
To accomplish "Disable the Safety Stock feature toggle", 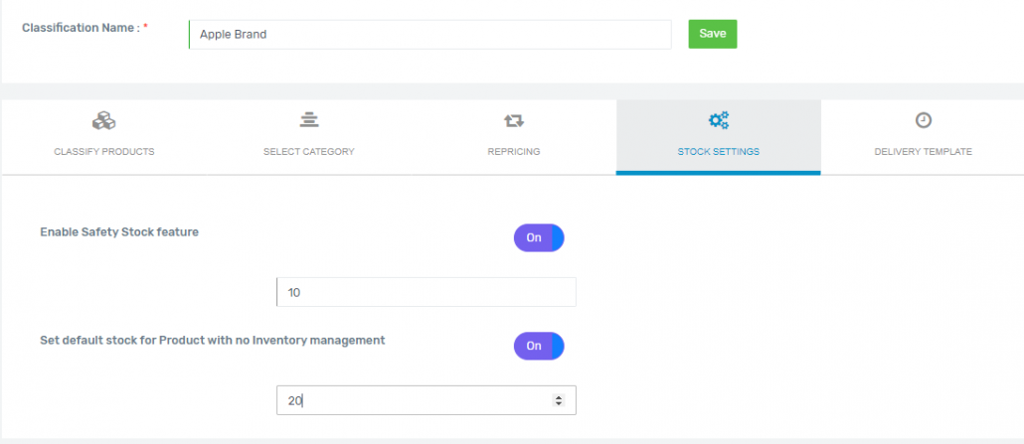I will (539, 238).
